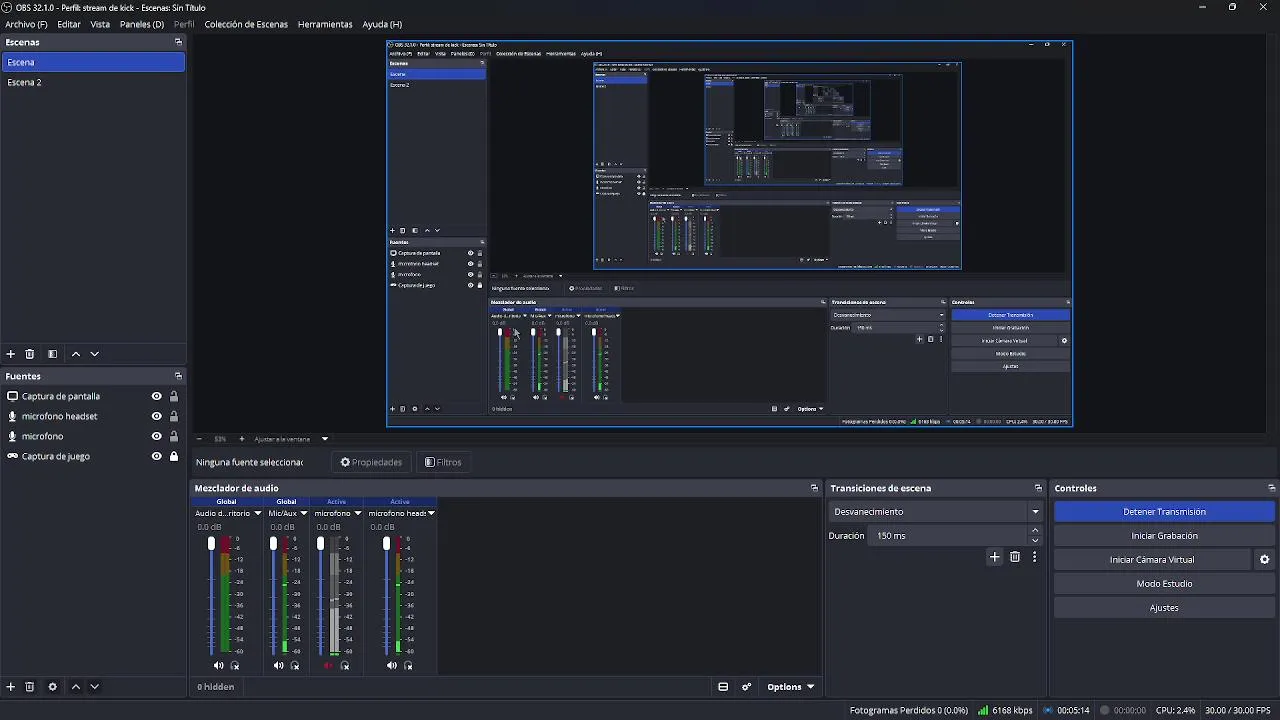Click the Filtros button
The width and height of the screenshot is (1280, 720).
[443, 462]
